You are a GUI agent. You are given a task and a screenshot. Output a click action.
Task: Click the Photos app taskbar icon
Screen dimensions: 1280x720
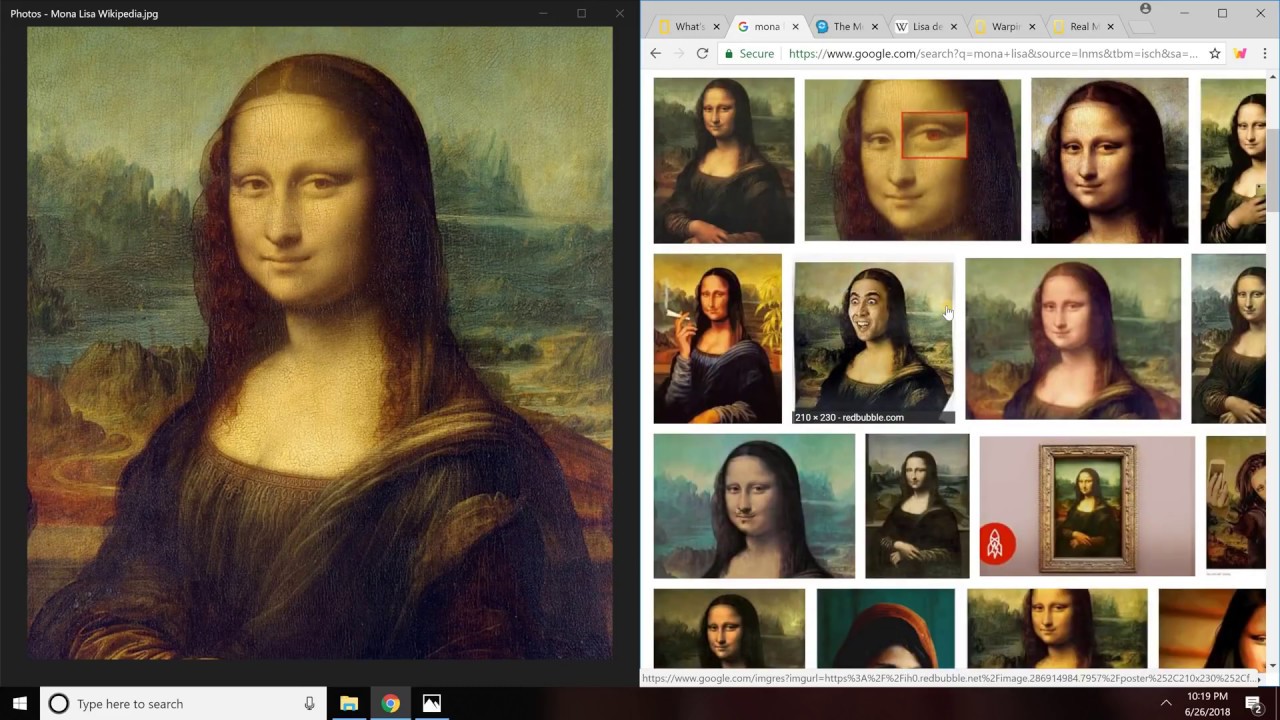(x=431, y=704)
